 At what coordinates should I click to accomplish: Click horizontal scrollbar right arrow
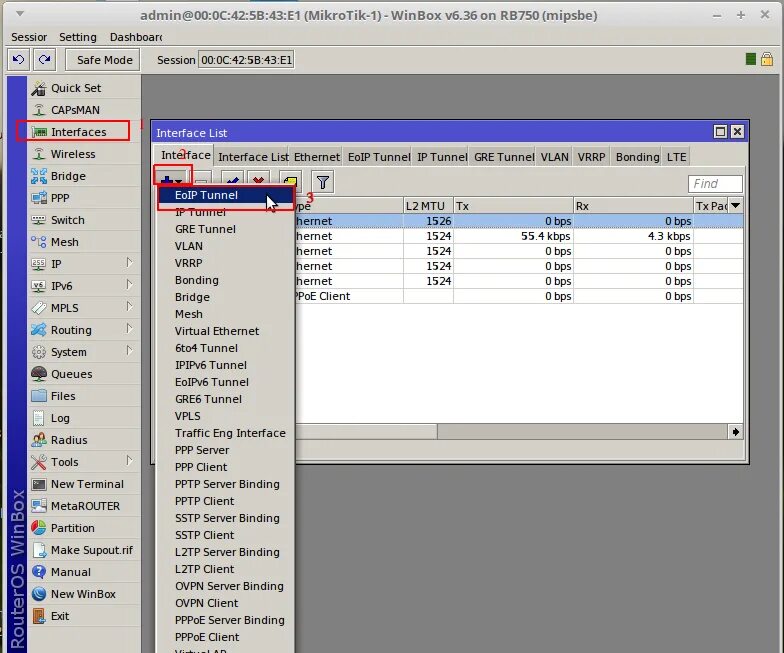click(x=735, y=432)
